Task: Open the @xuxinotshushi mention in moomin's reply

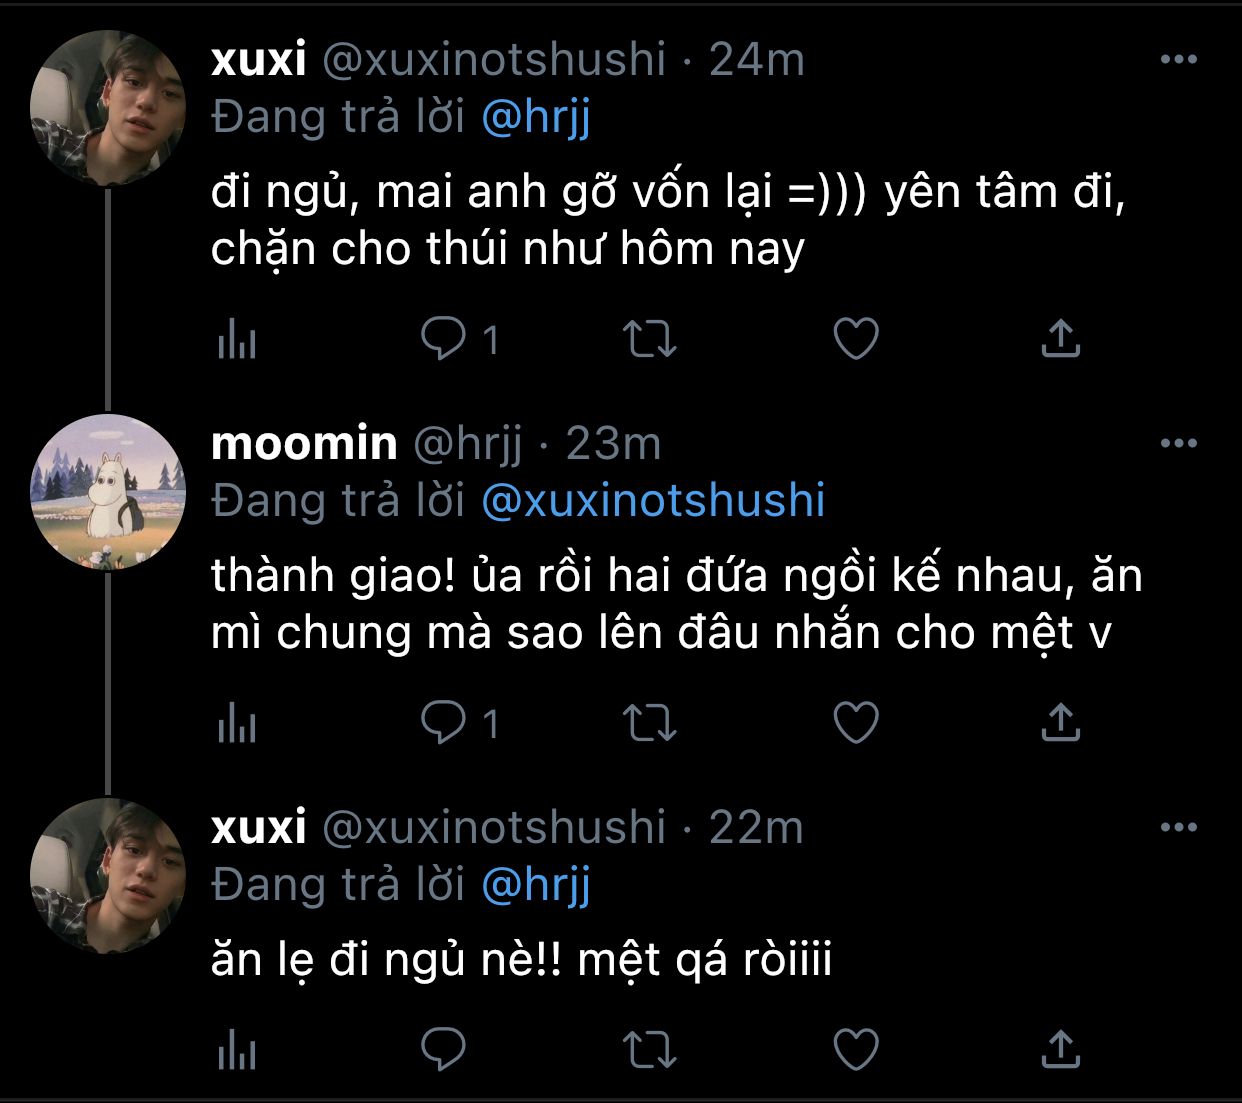Action: [x=653, y=501]
